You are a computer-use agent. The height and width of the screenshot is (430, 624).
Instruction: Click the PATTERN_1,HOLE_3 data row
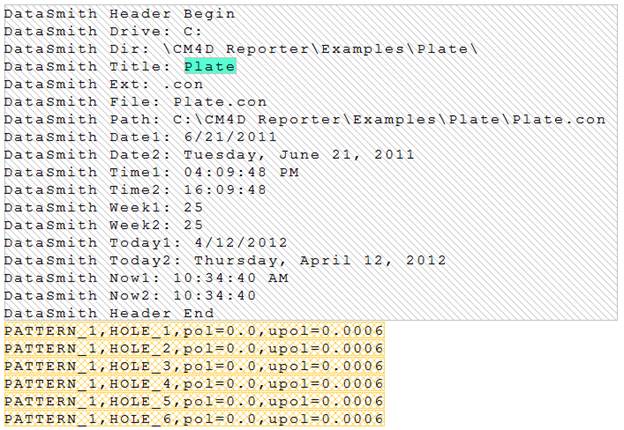click(x=194, y=366)
